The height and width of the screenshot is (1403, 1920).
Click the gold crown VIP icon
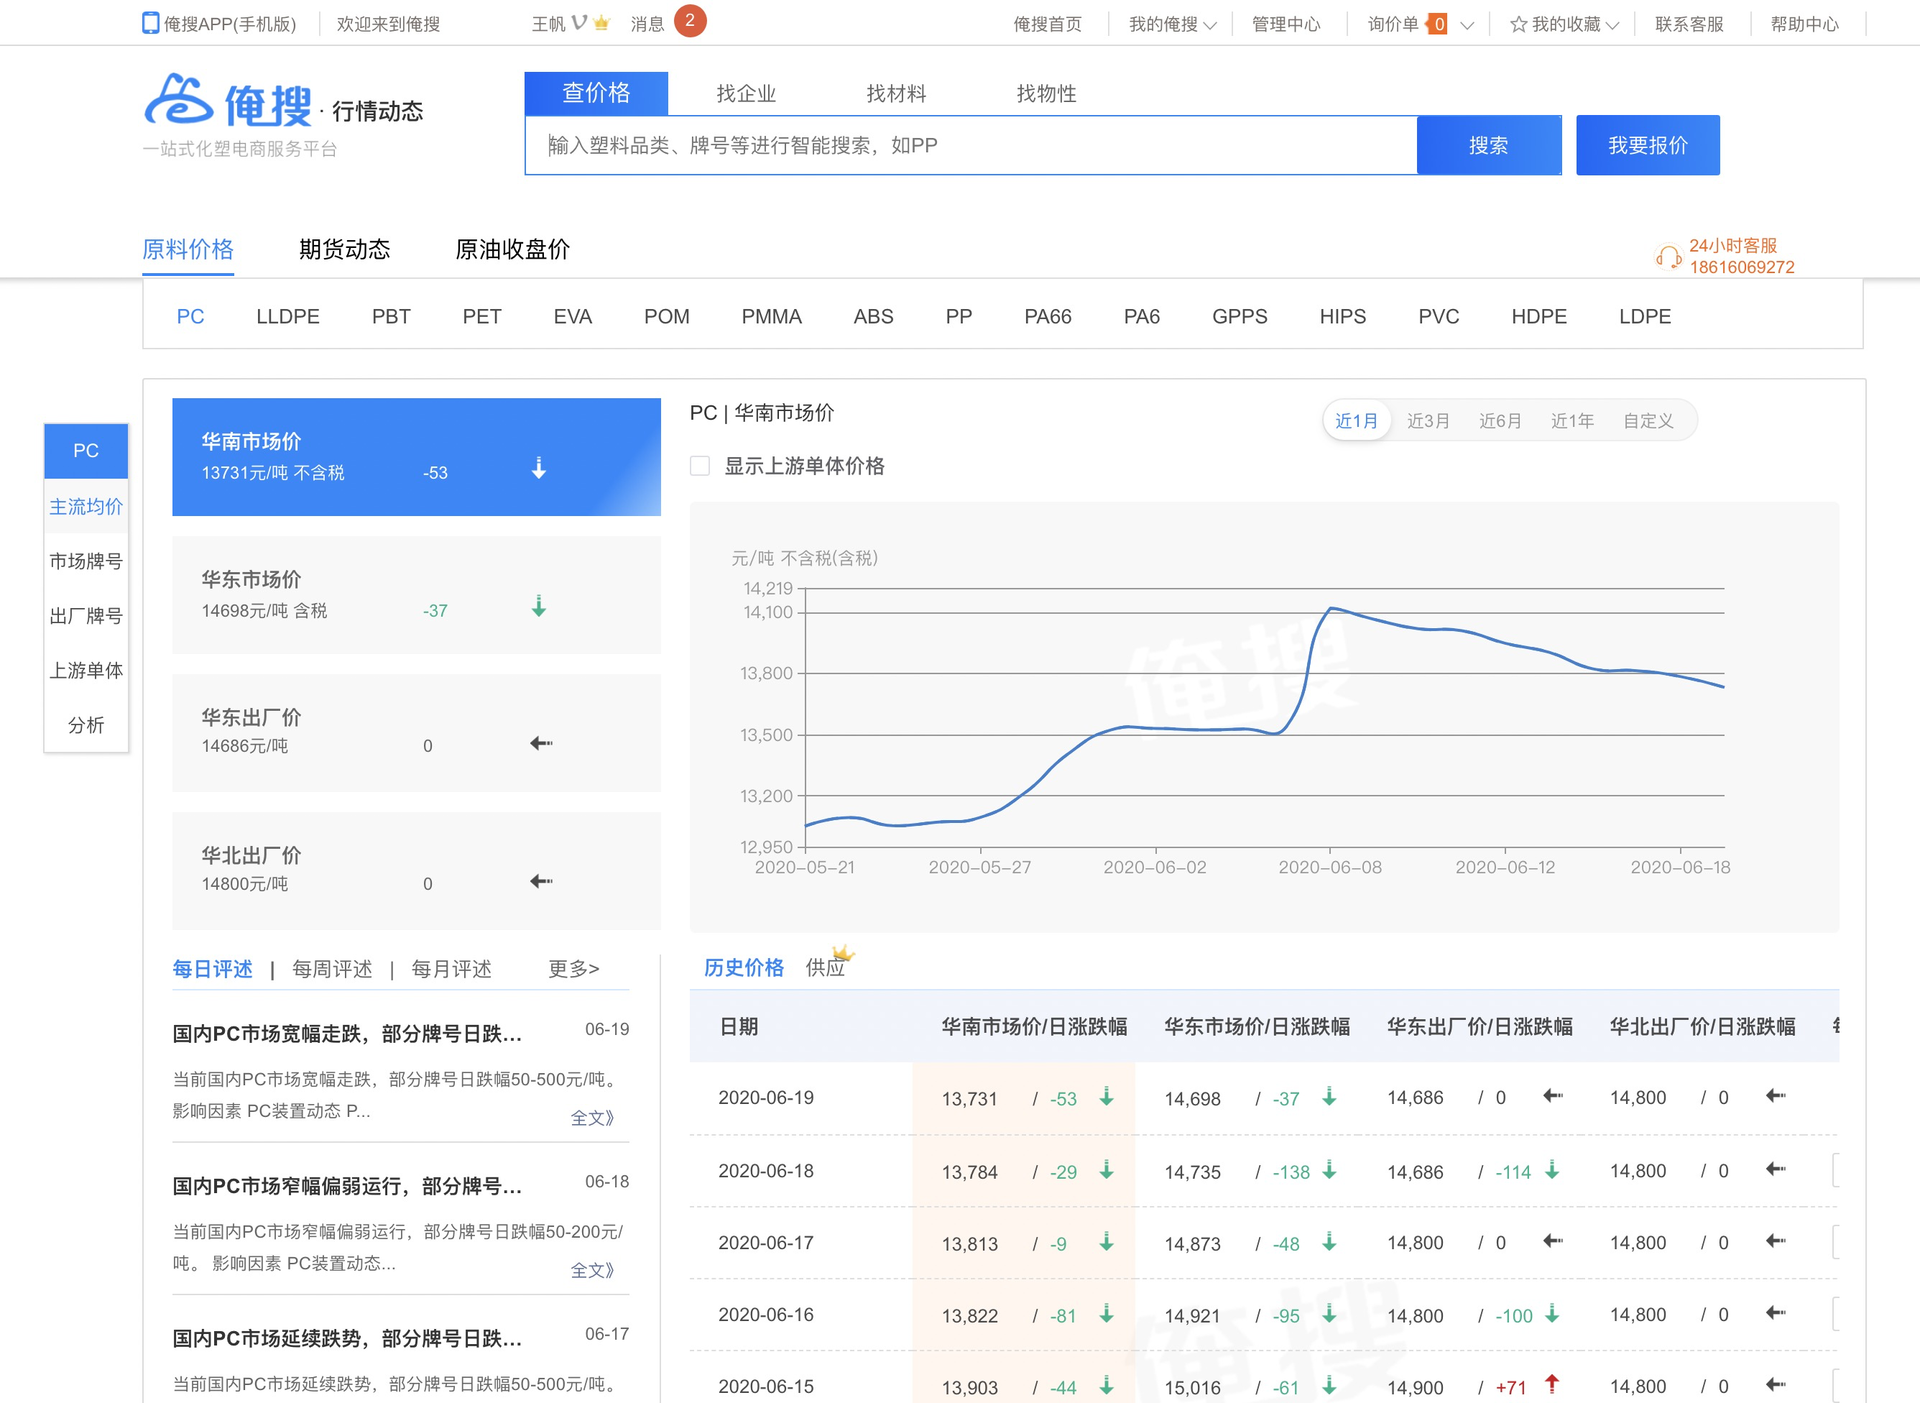tap(602, 23)
